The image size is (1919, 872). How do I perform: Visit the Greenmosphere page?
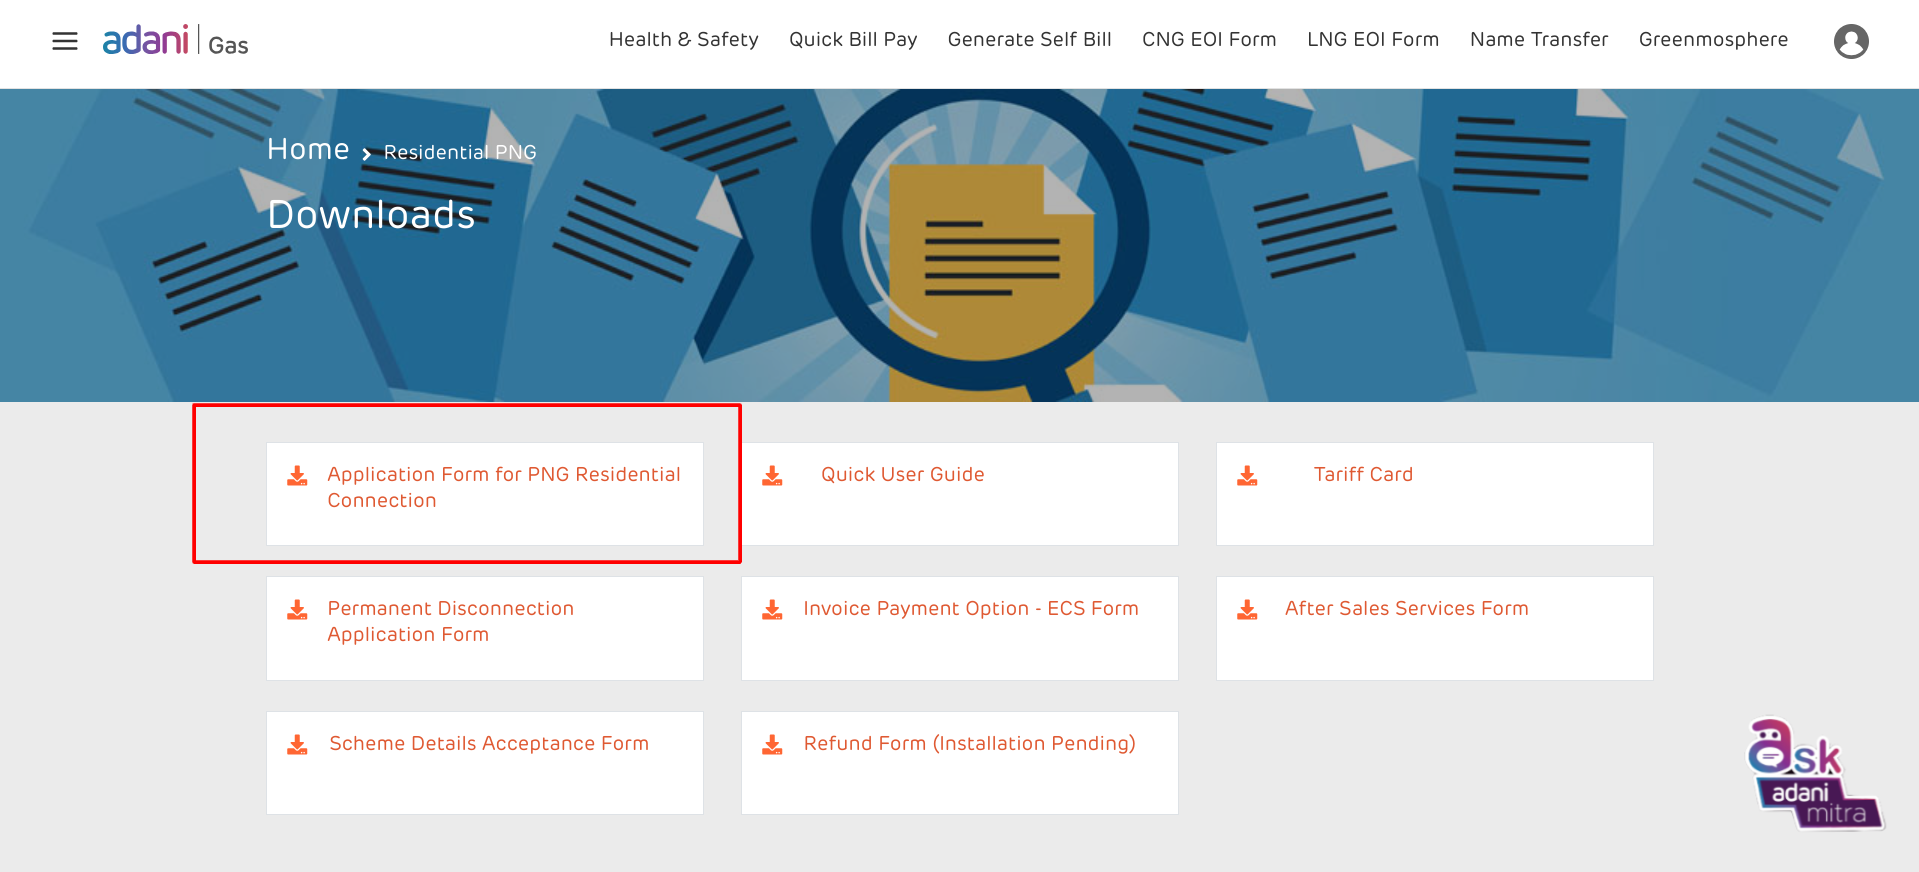[x=1712, y=40]
